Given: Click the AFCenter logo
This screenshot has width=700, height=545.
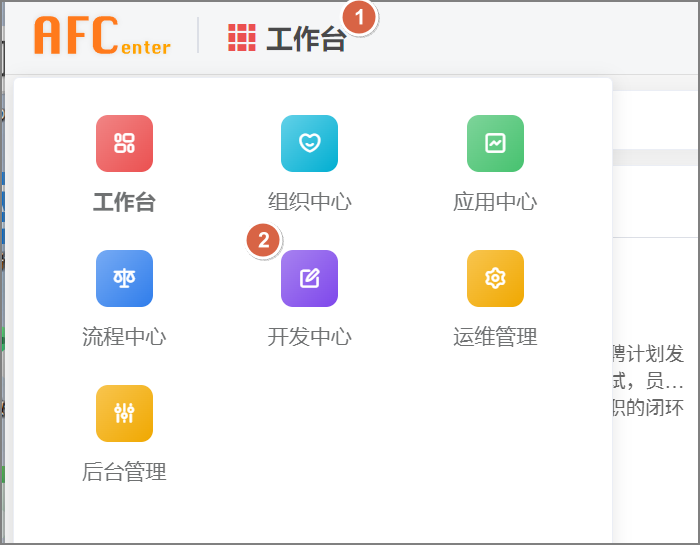Looking at the screenshot, I should [102, 35].
